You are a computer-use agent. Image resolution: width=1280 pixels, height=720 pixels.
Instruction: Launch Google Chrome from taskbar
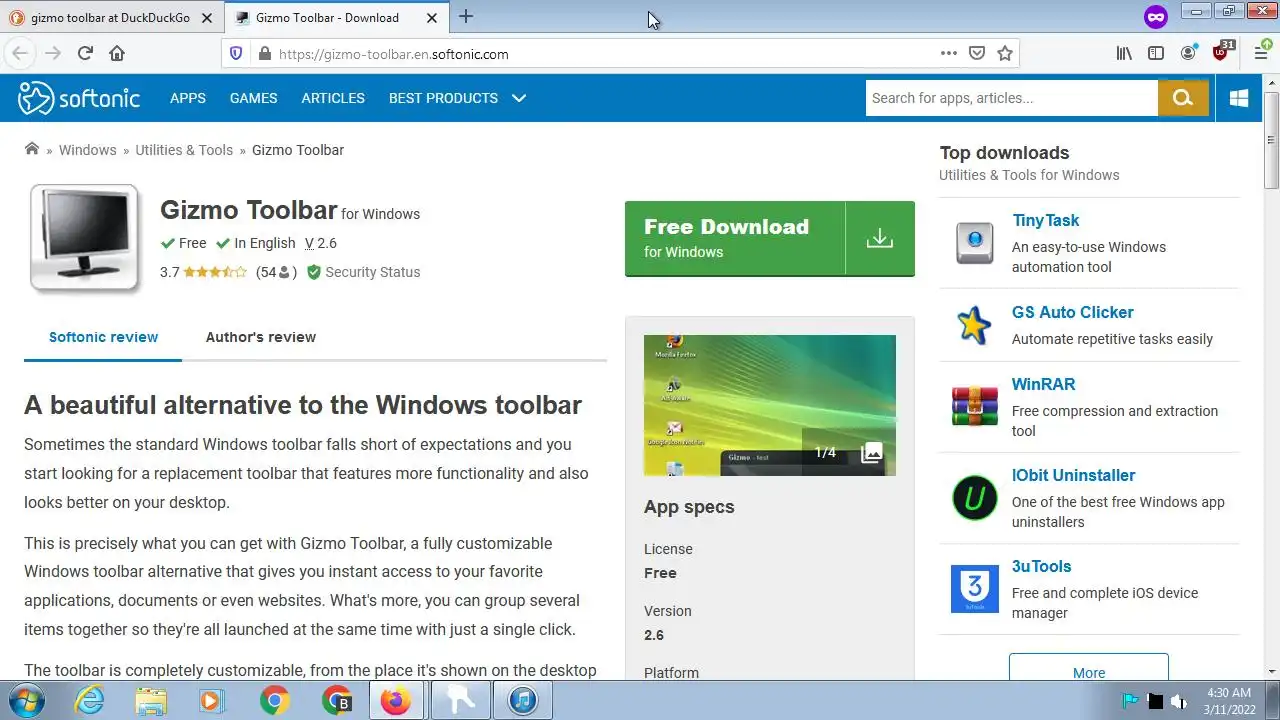pyautogui.click(x=274, y=701)
